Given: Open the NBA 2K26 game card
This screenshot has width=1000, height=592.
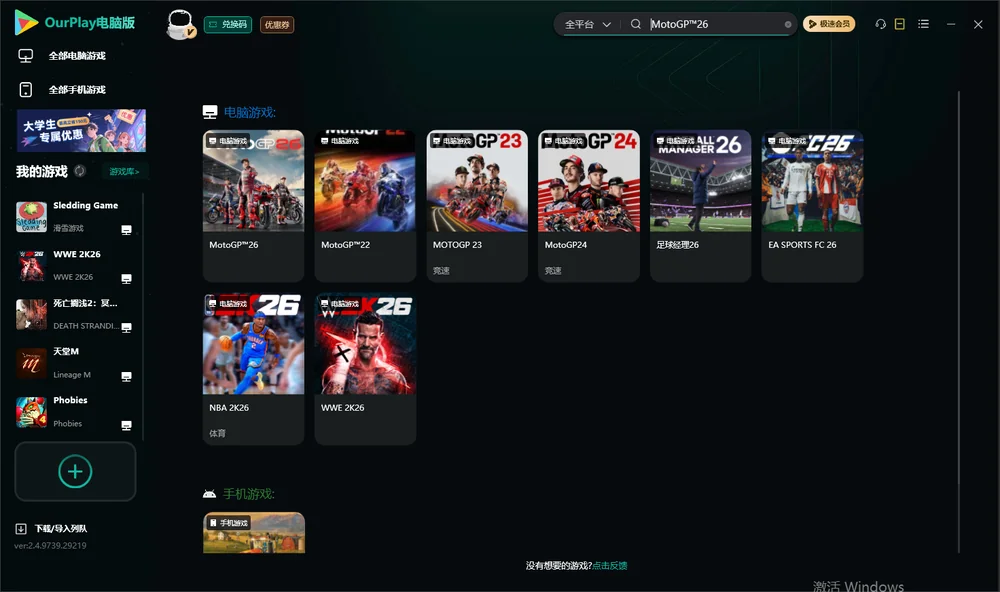Looking at the screenshot, I should tap(253, 369).
